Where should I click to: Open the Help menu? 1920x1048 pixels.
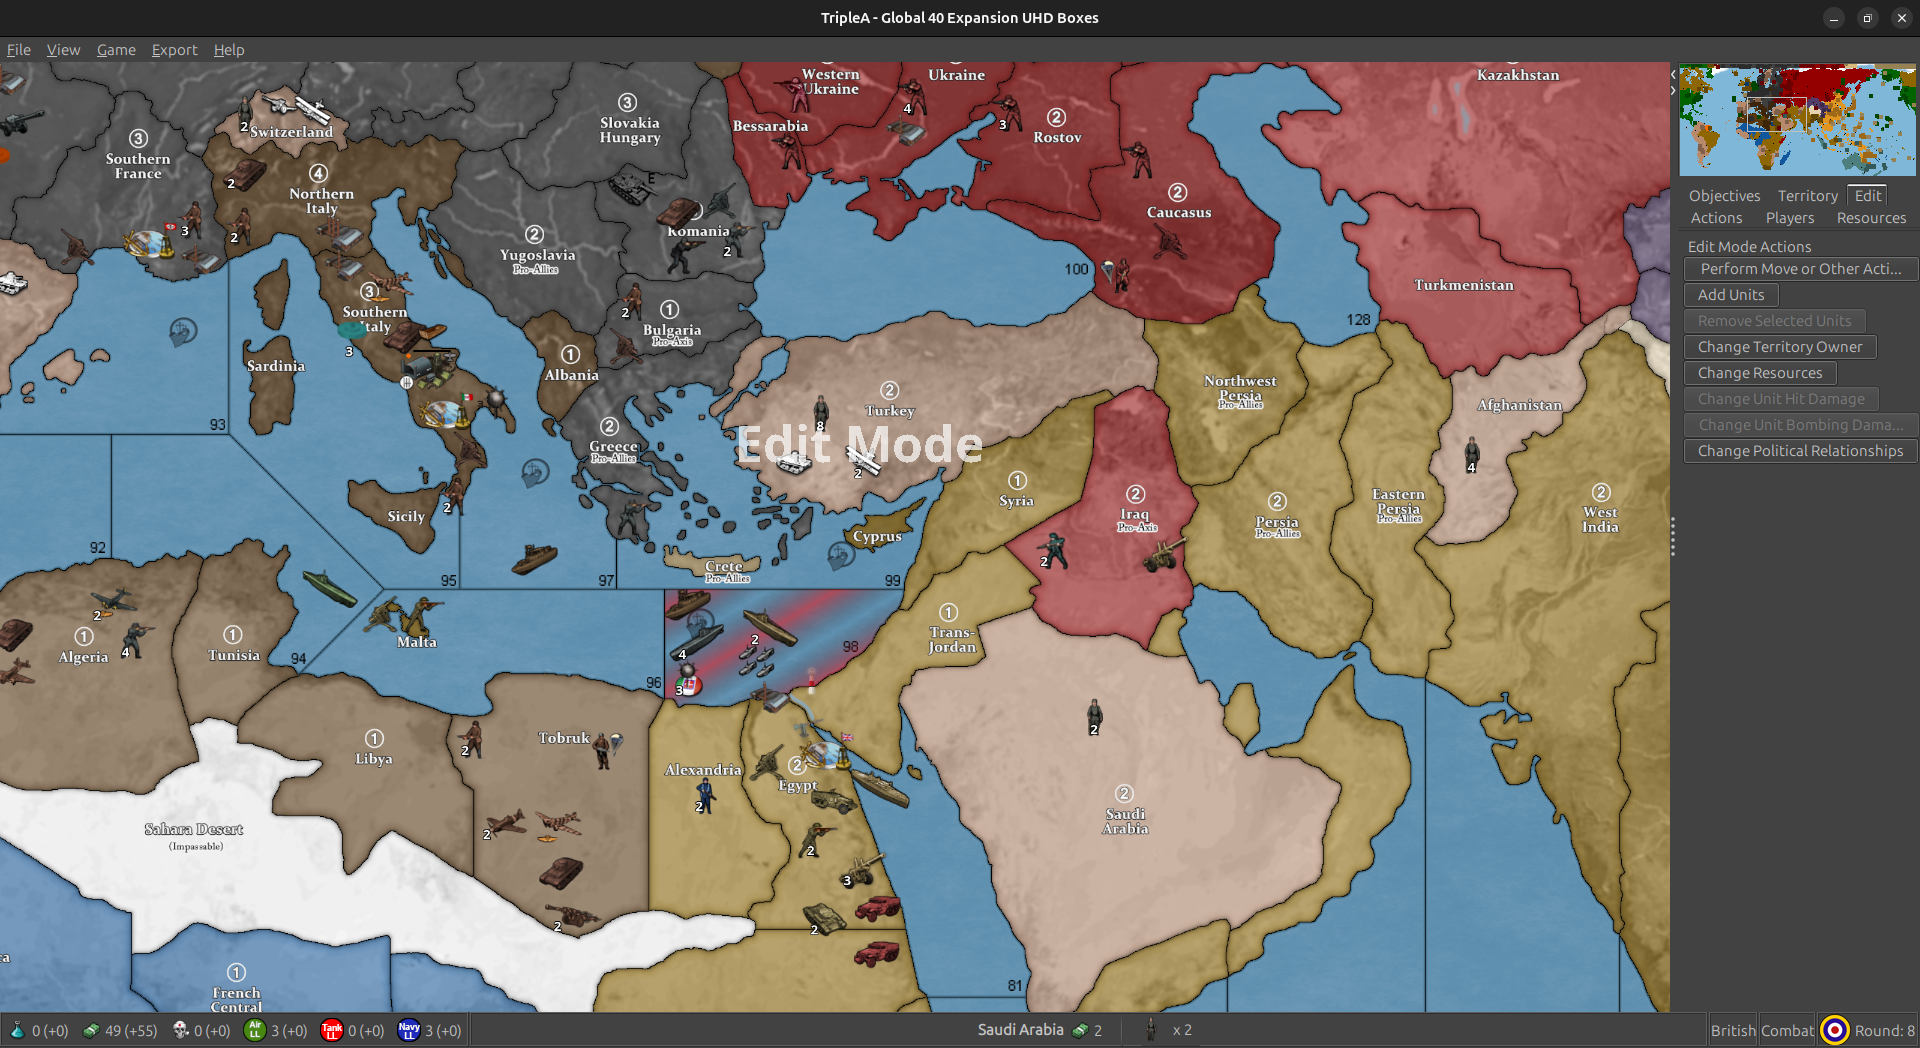(229, 50)
